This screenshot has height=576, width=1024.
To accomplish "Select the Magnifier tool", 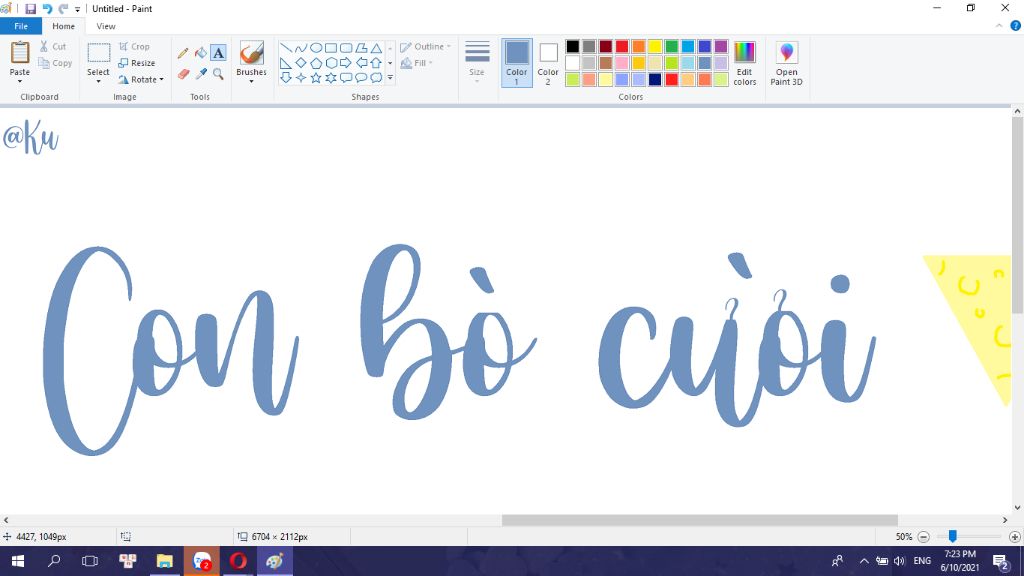I will 218,74.
